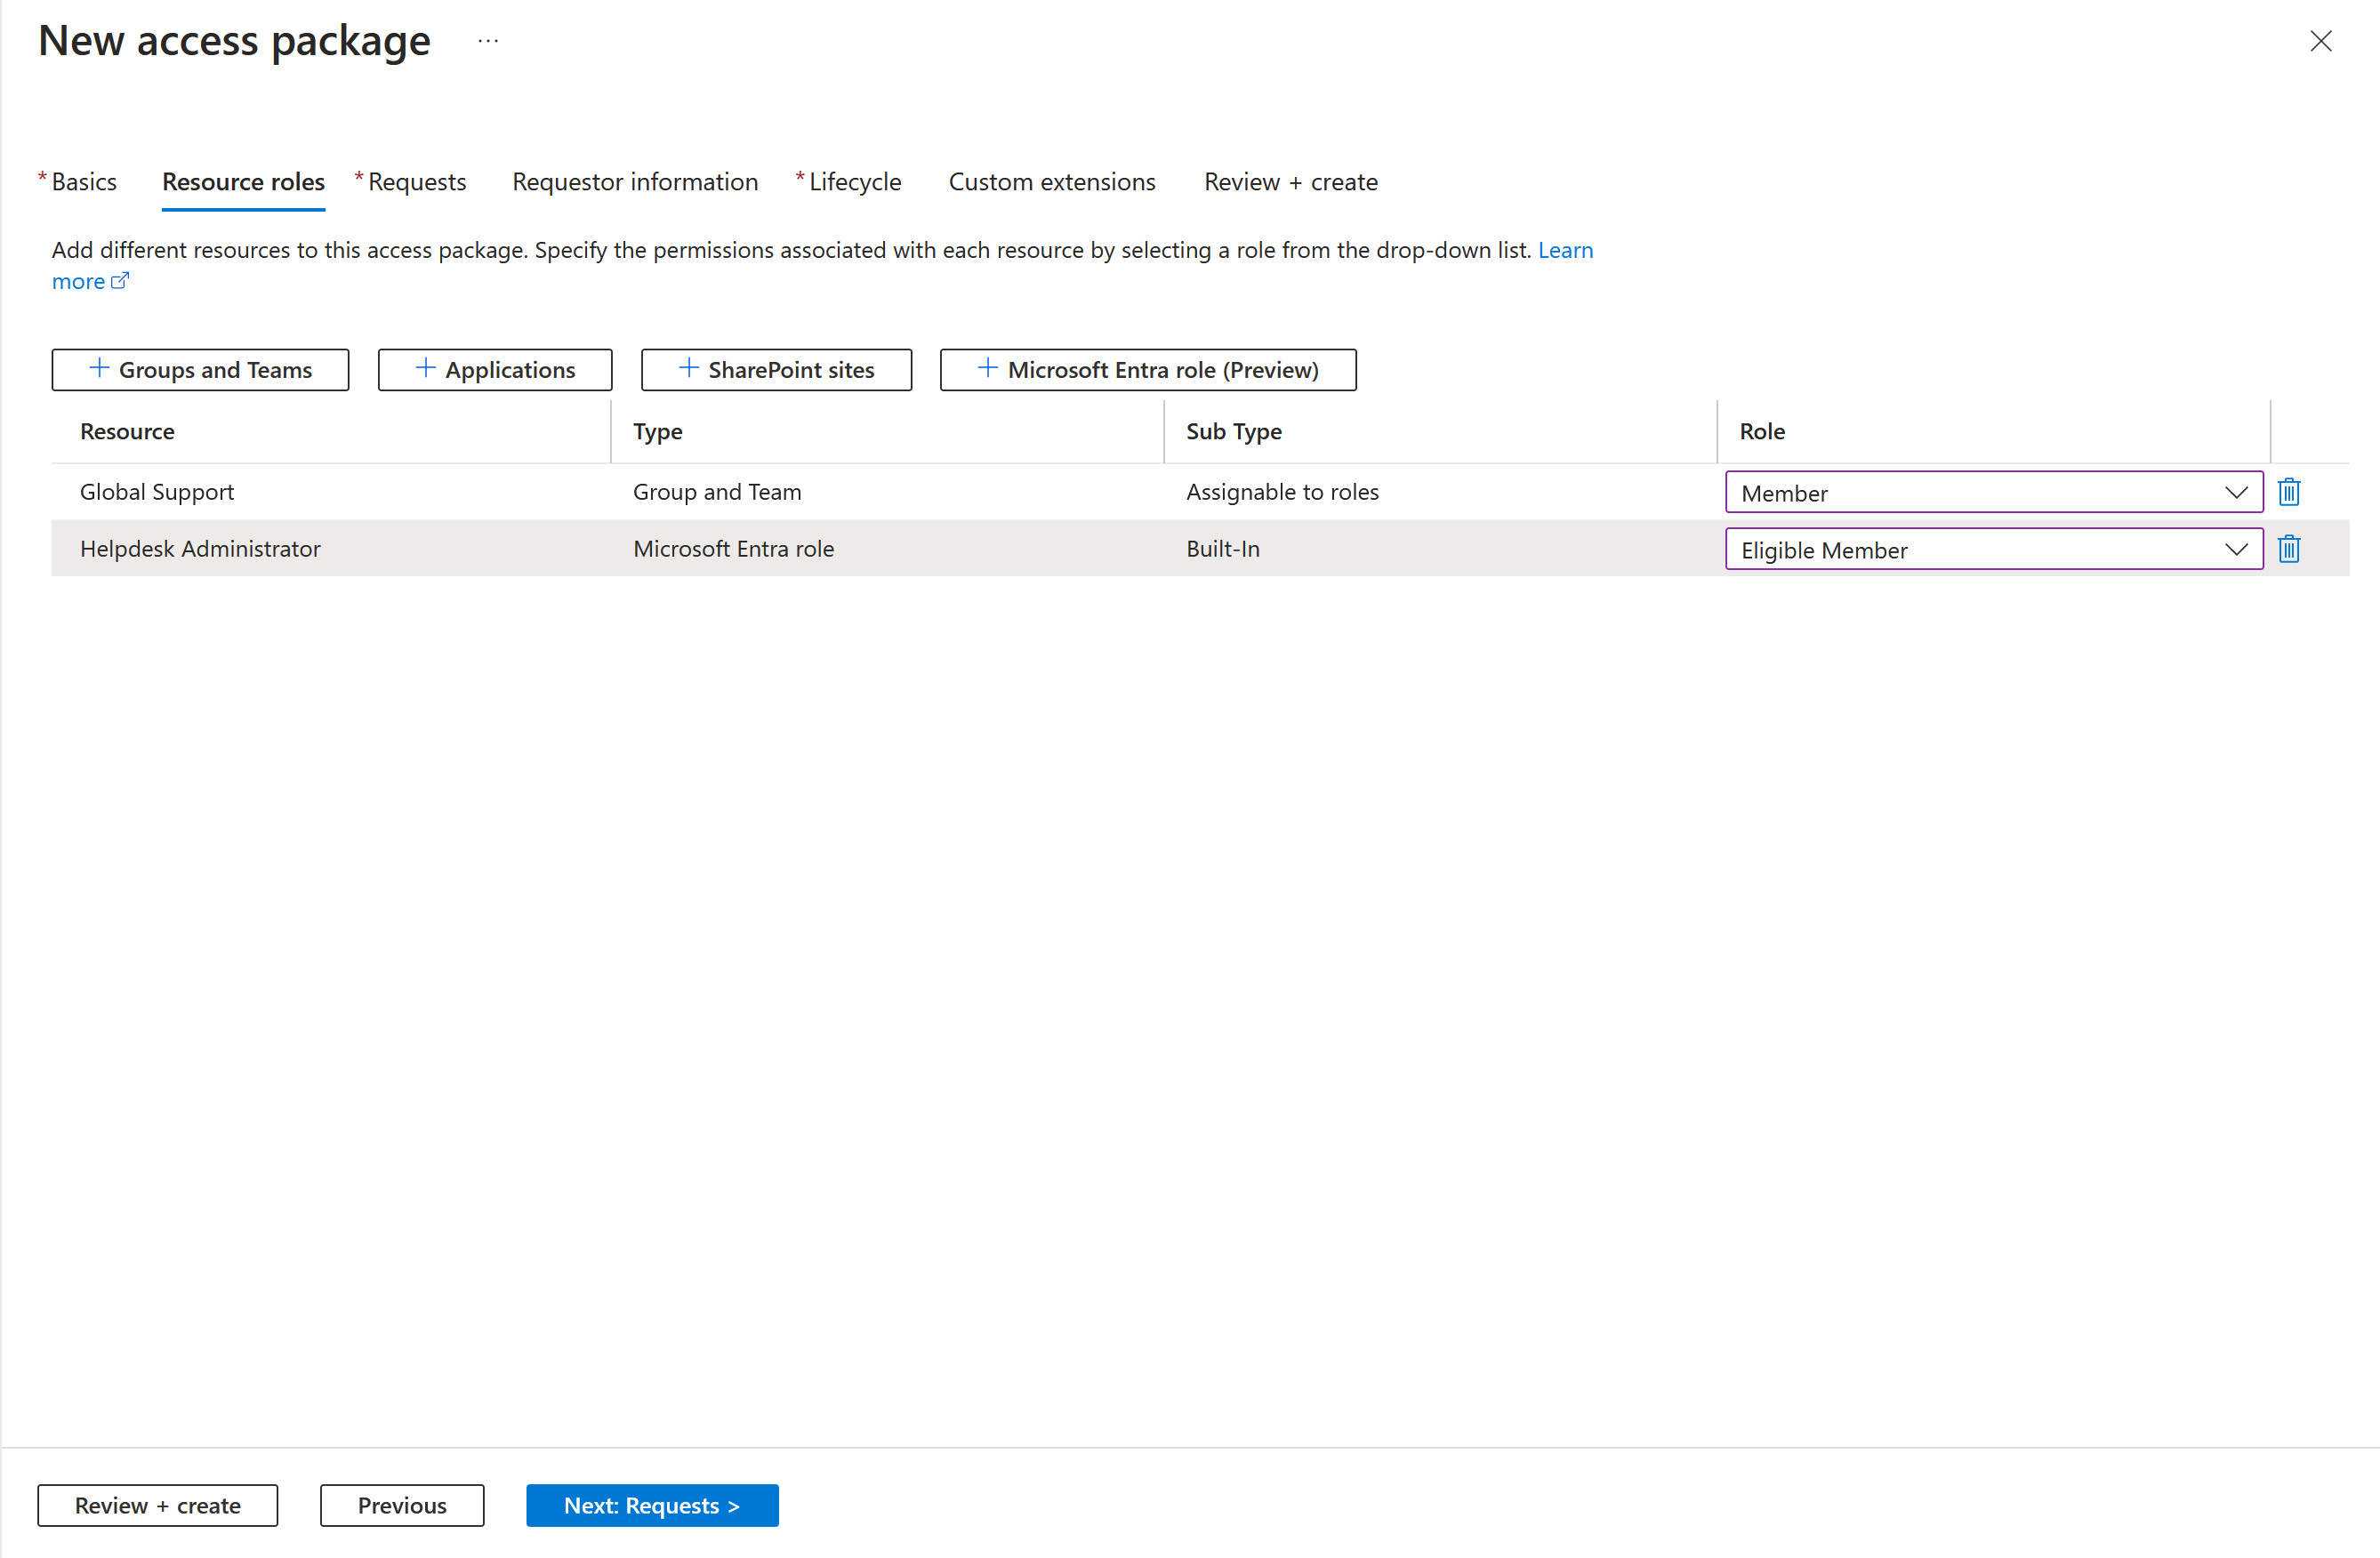Select the Requestor information tab
2380x1558 pixels.
pyautogui.click(x=633, y=179)
